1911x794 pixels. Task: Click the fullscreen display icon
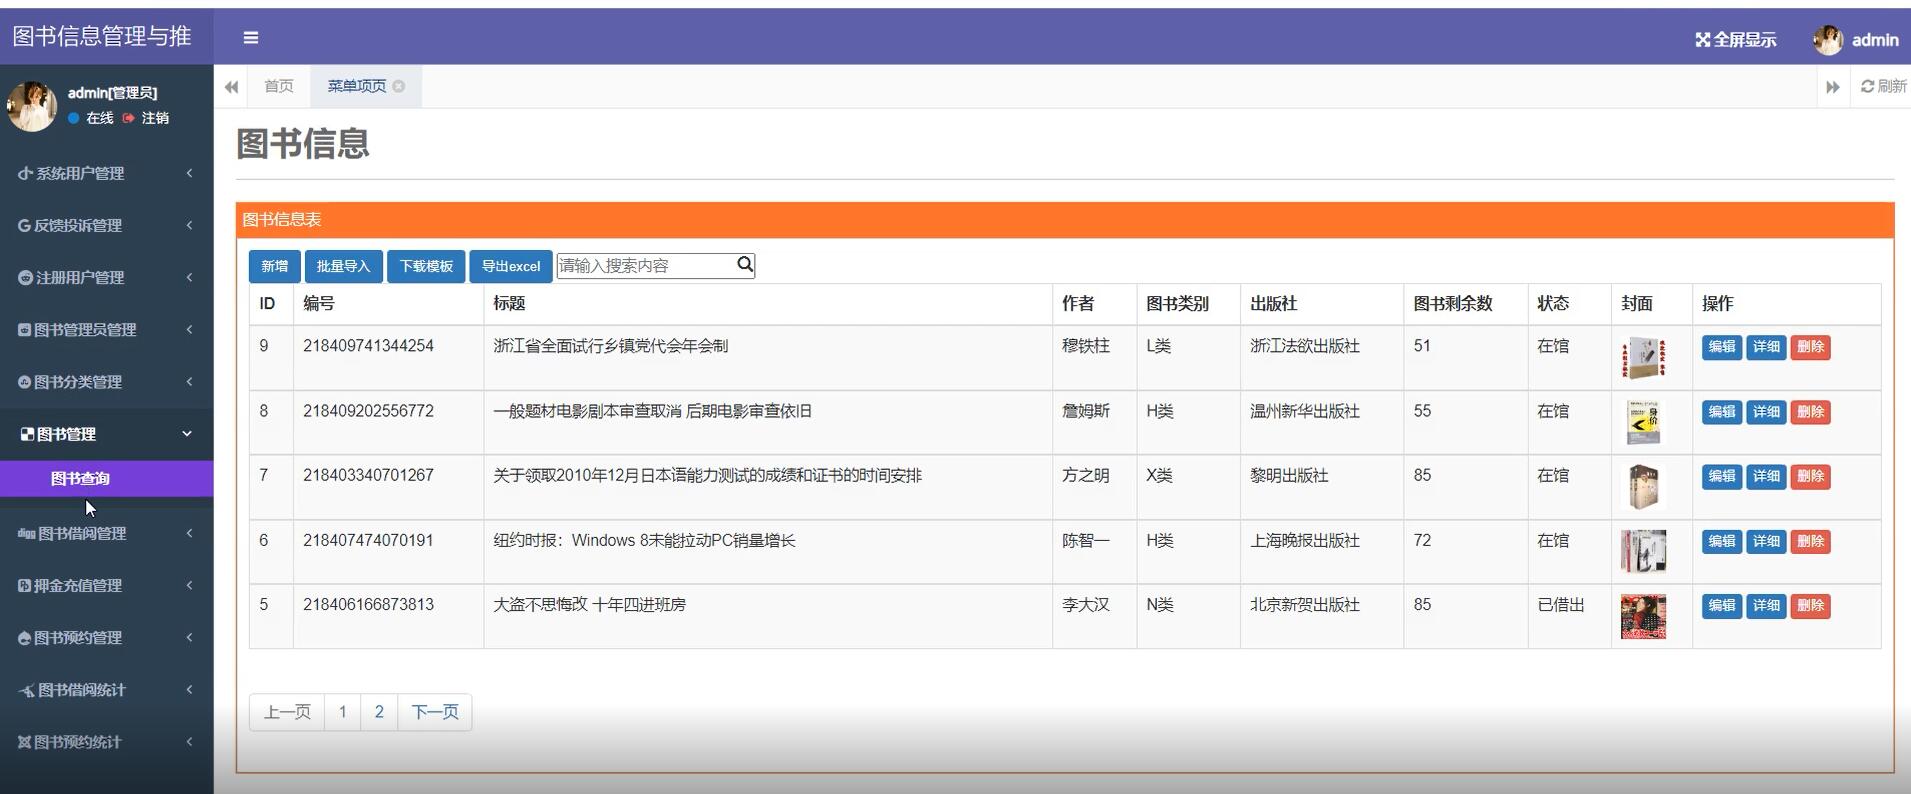point(1702,40)
